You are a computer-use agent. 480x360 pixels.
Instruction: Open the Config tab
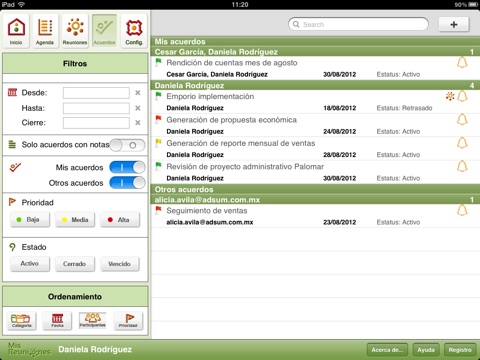click(134, 31)
